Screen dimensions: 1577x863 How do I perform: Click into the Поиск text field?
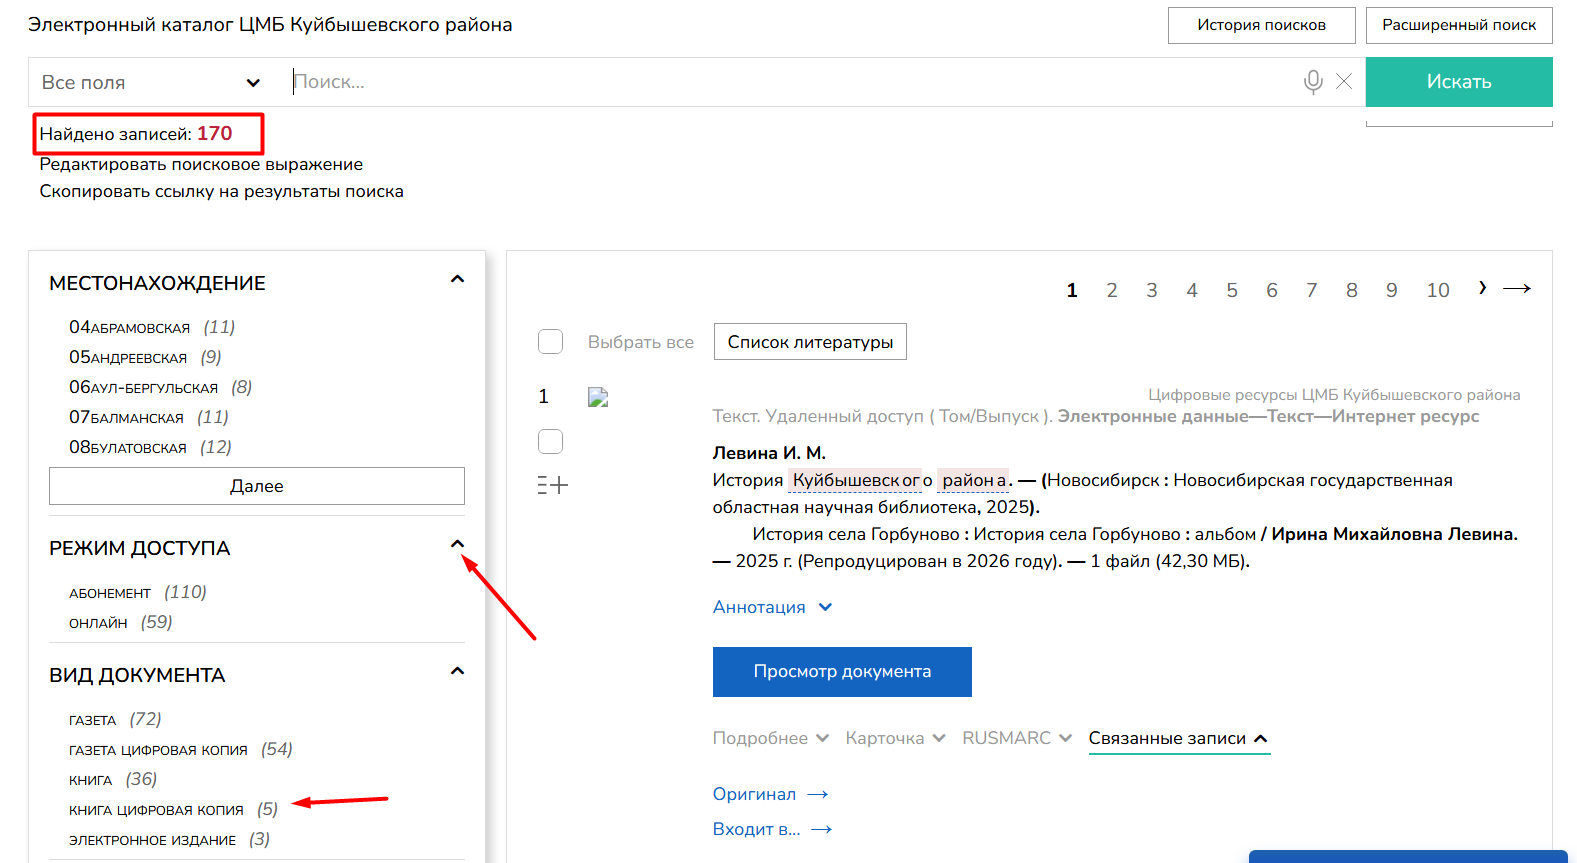pos(790,82)
